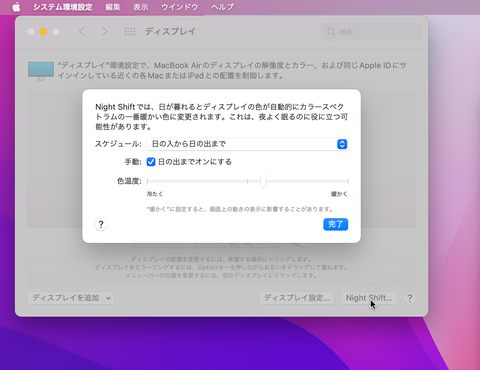Show all preferences grid icon
The width and height of the screenshot is (480, 370).
click(x=130, y=32)
